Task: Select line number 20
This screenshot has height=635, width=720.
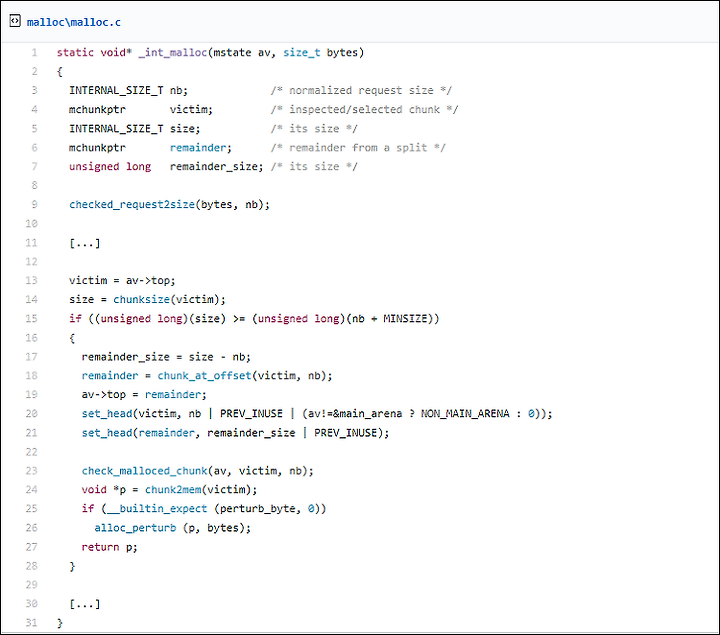Action: [x=31, y=414]
